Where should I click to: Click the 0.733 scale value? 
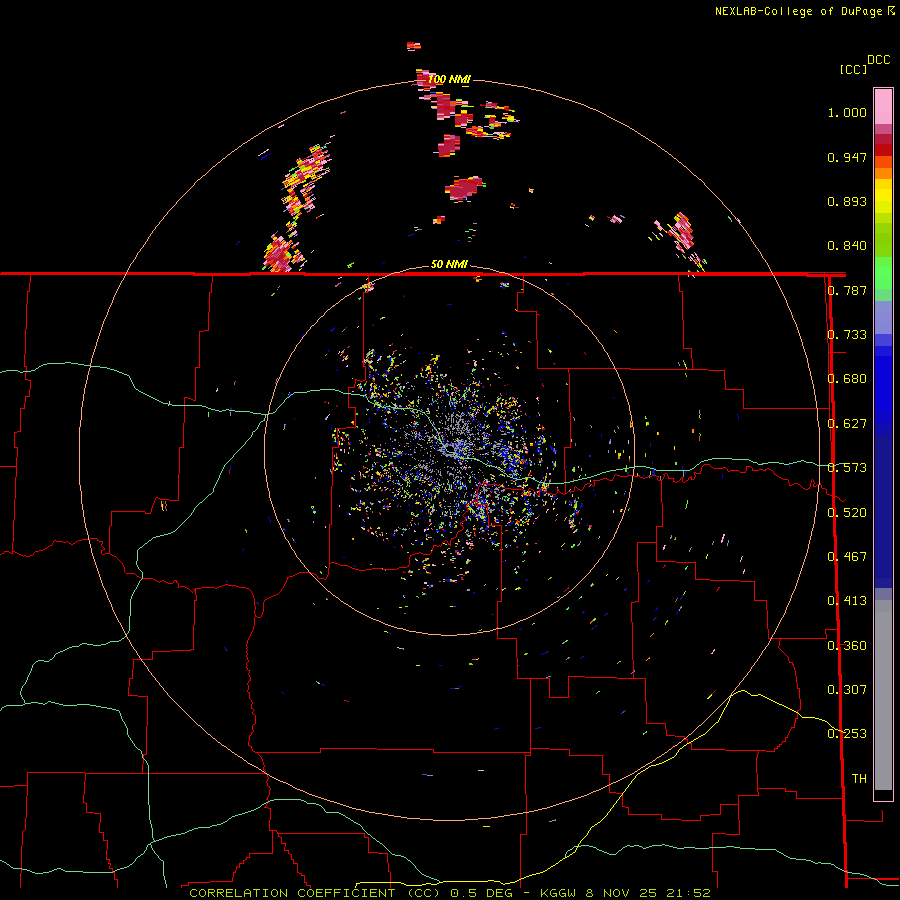[847, 335]
